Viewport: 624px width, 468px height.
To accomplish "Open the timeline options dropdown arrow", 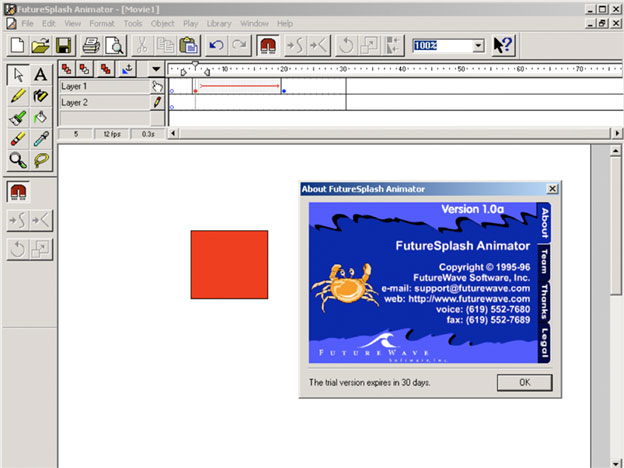I will tap(156, 69).
